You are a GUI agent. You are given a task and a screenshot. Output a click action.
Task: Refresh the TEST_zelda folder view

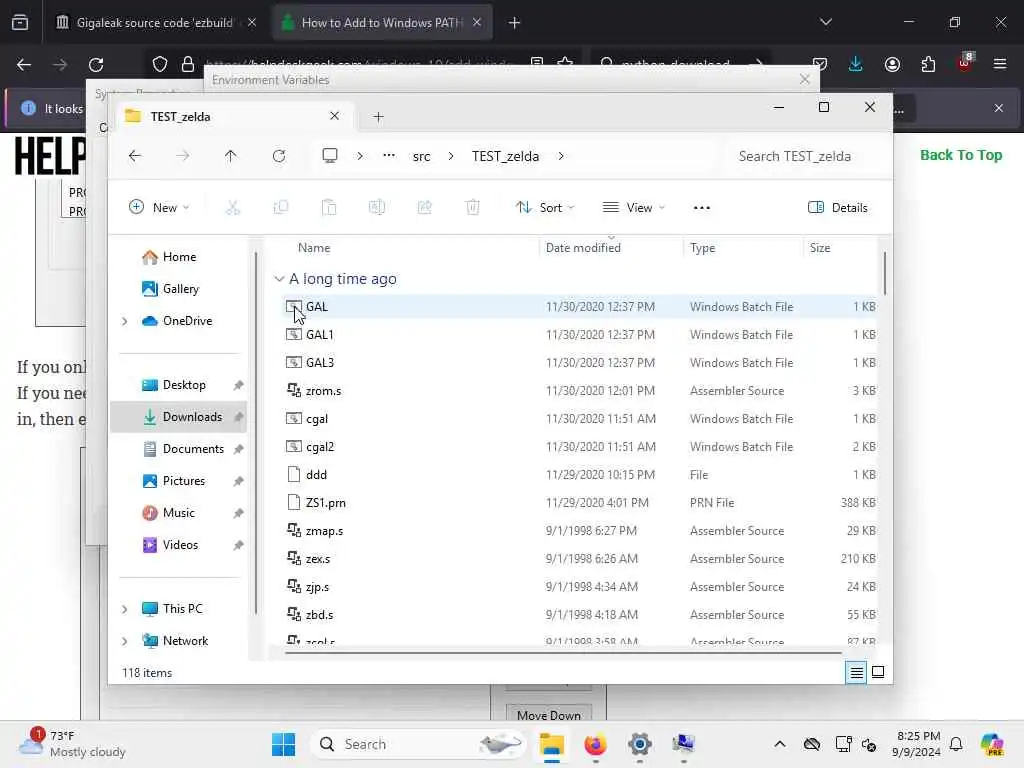click(279, 156)
